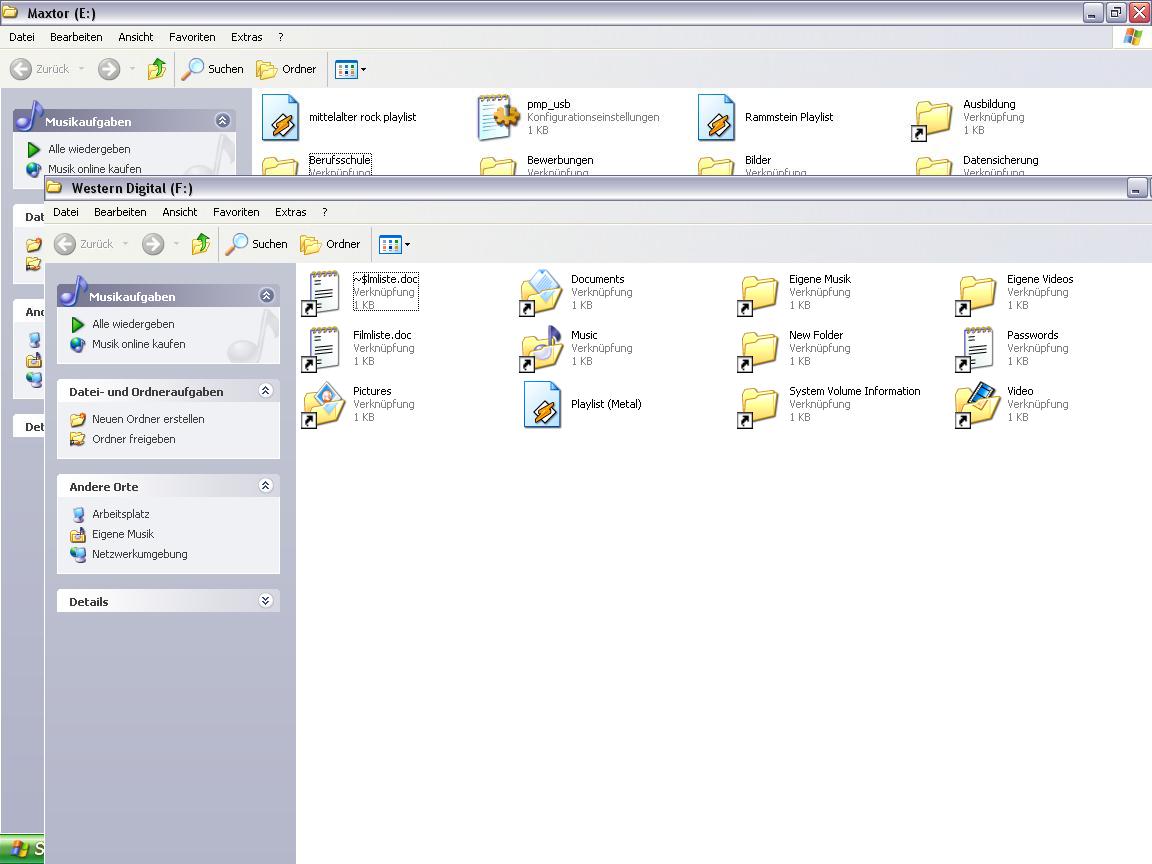Click Zurück back button in Western Digital window
Screen dimensions: 1152x864
(84, 244)
